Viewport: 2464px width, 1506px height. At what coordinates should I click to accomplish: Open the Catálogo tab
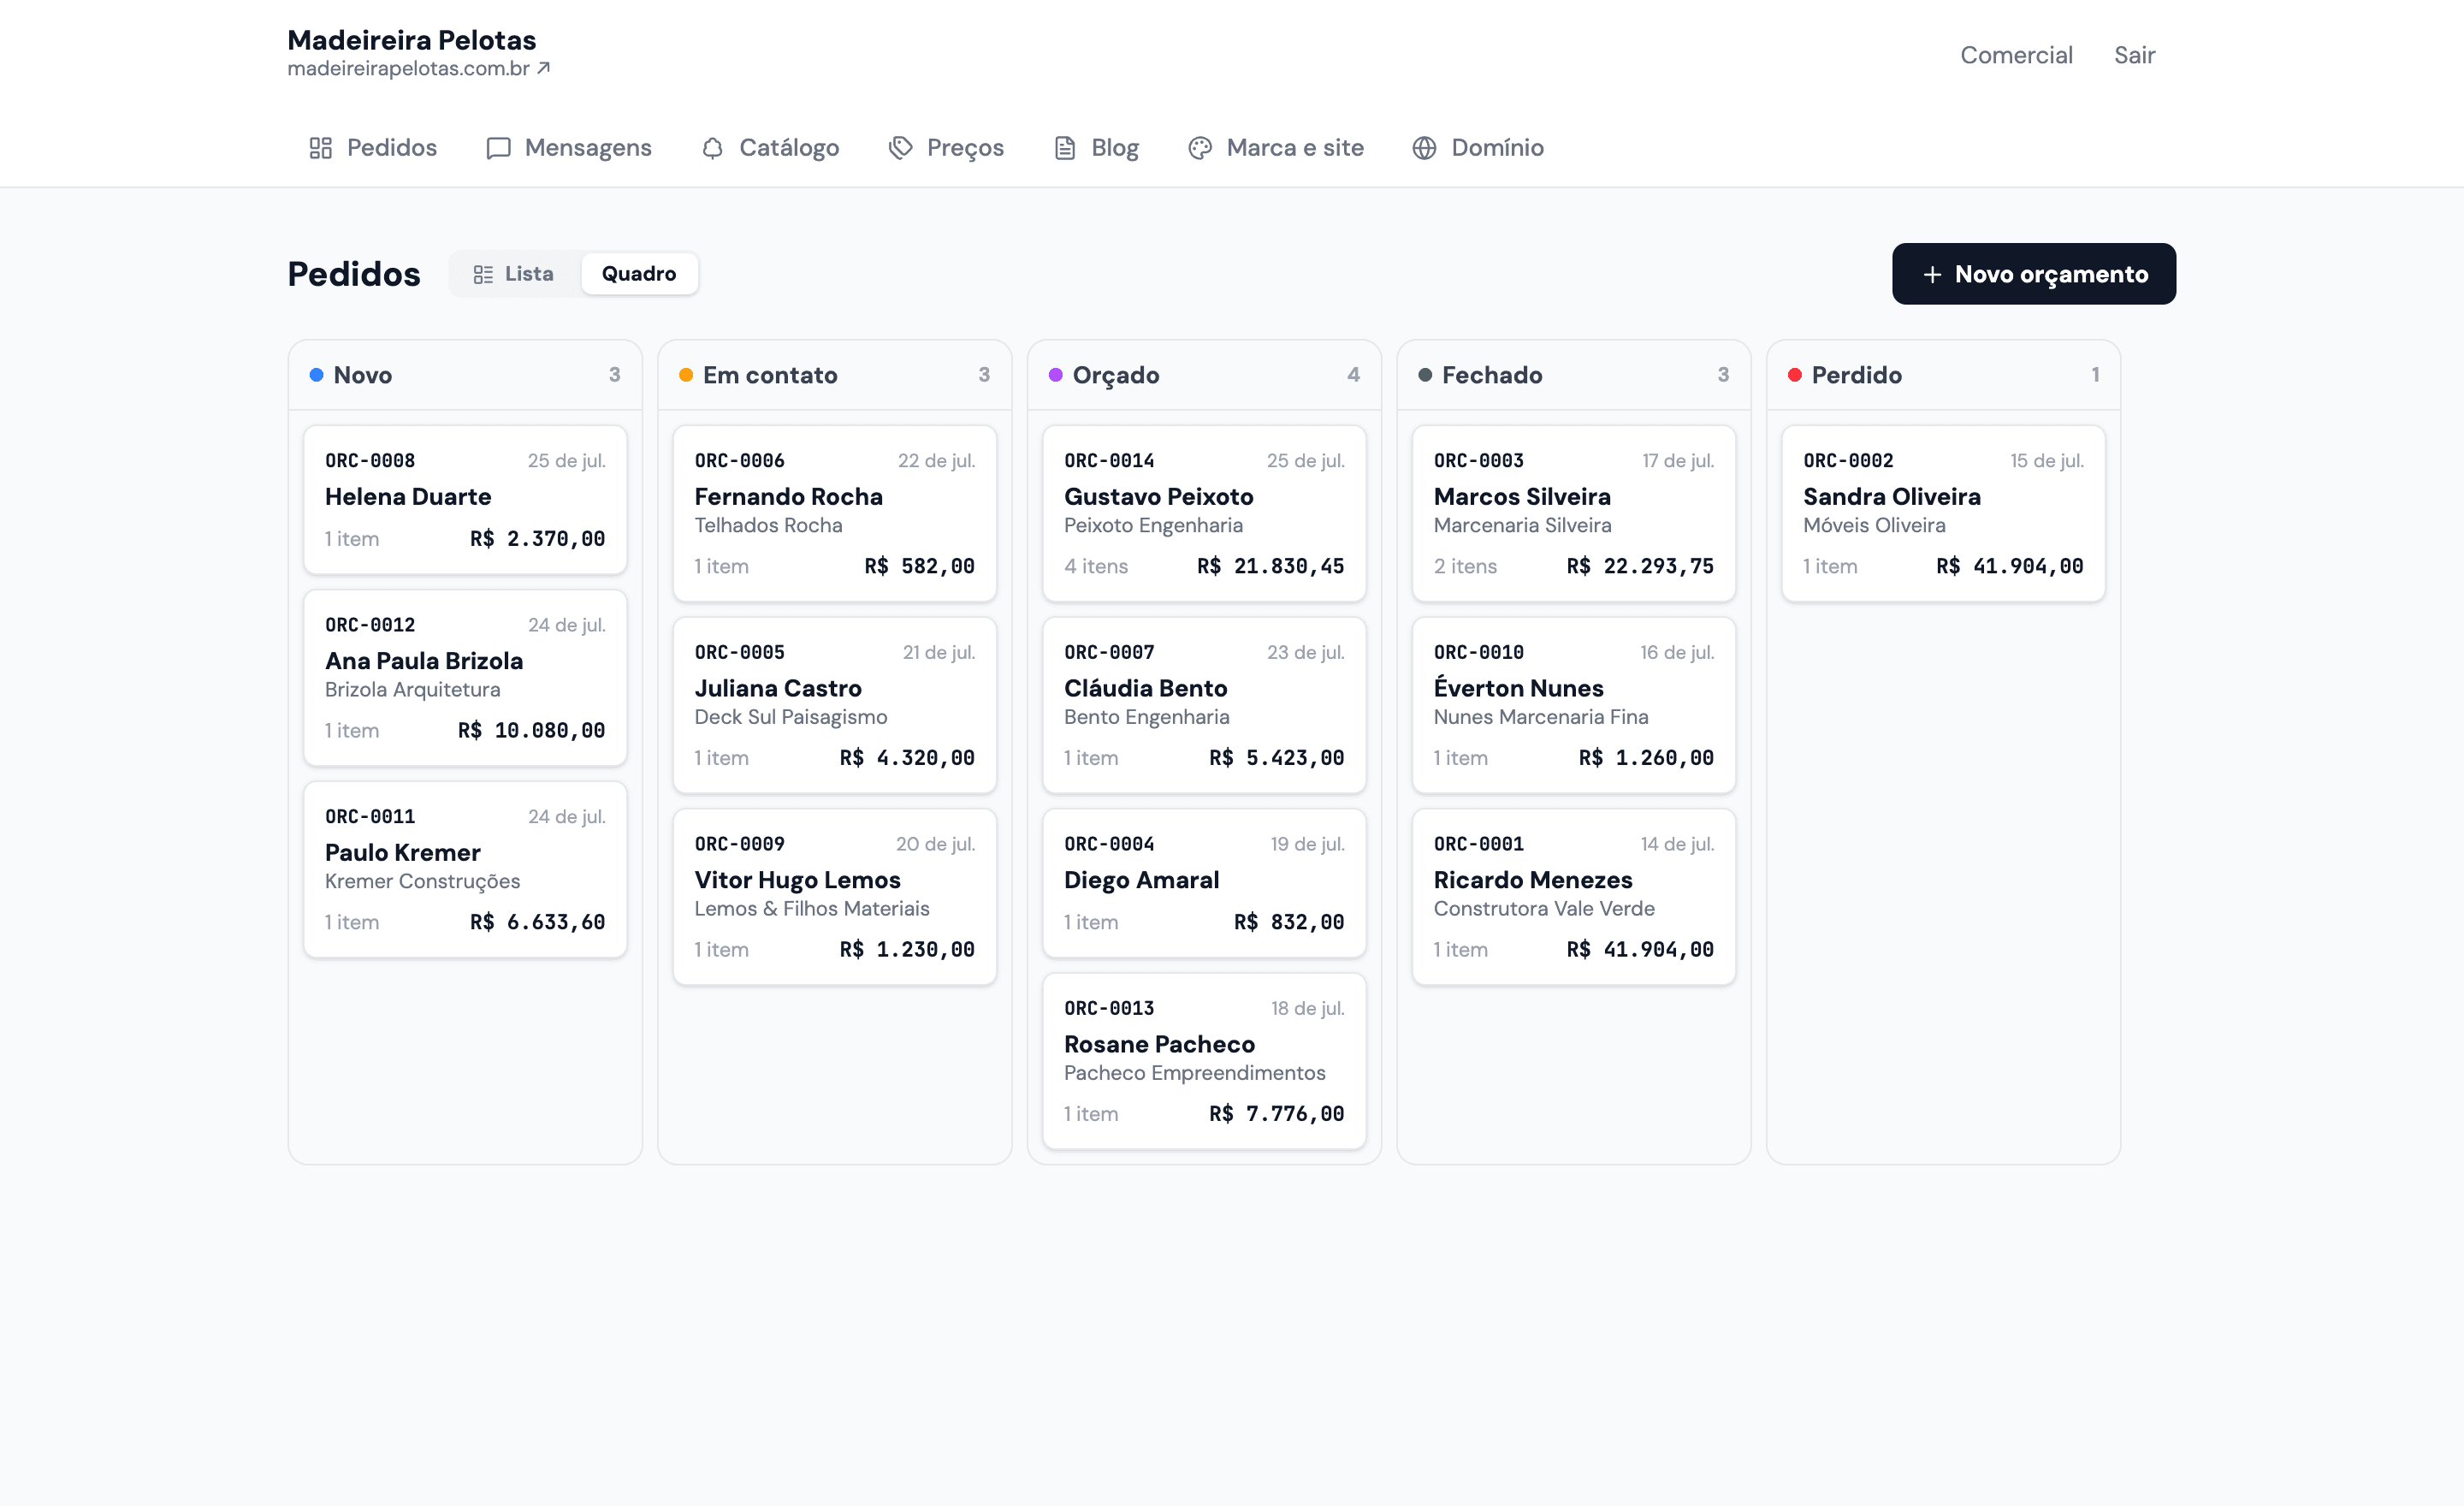[770, 148]
